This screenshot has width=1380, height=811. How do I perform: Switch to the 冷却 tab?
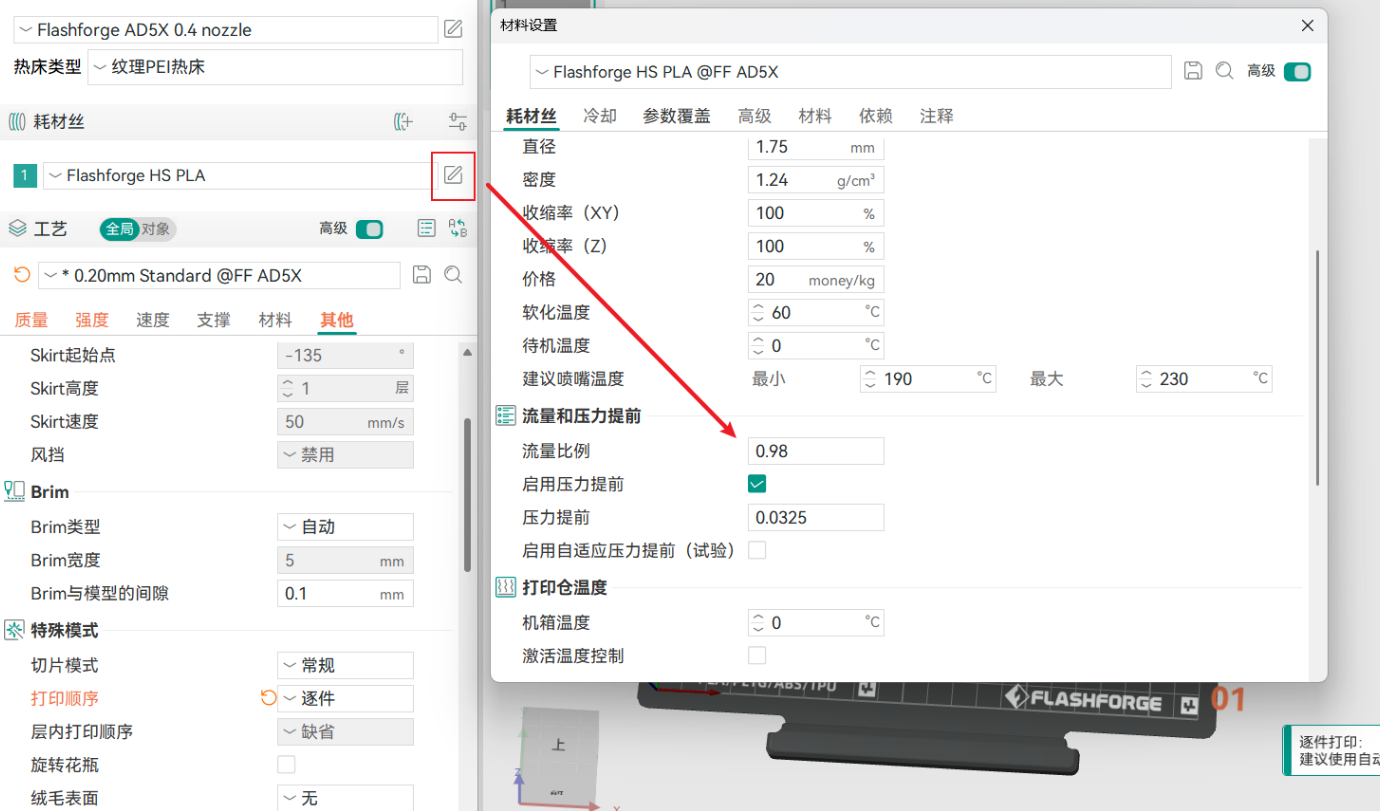point(600,116)
